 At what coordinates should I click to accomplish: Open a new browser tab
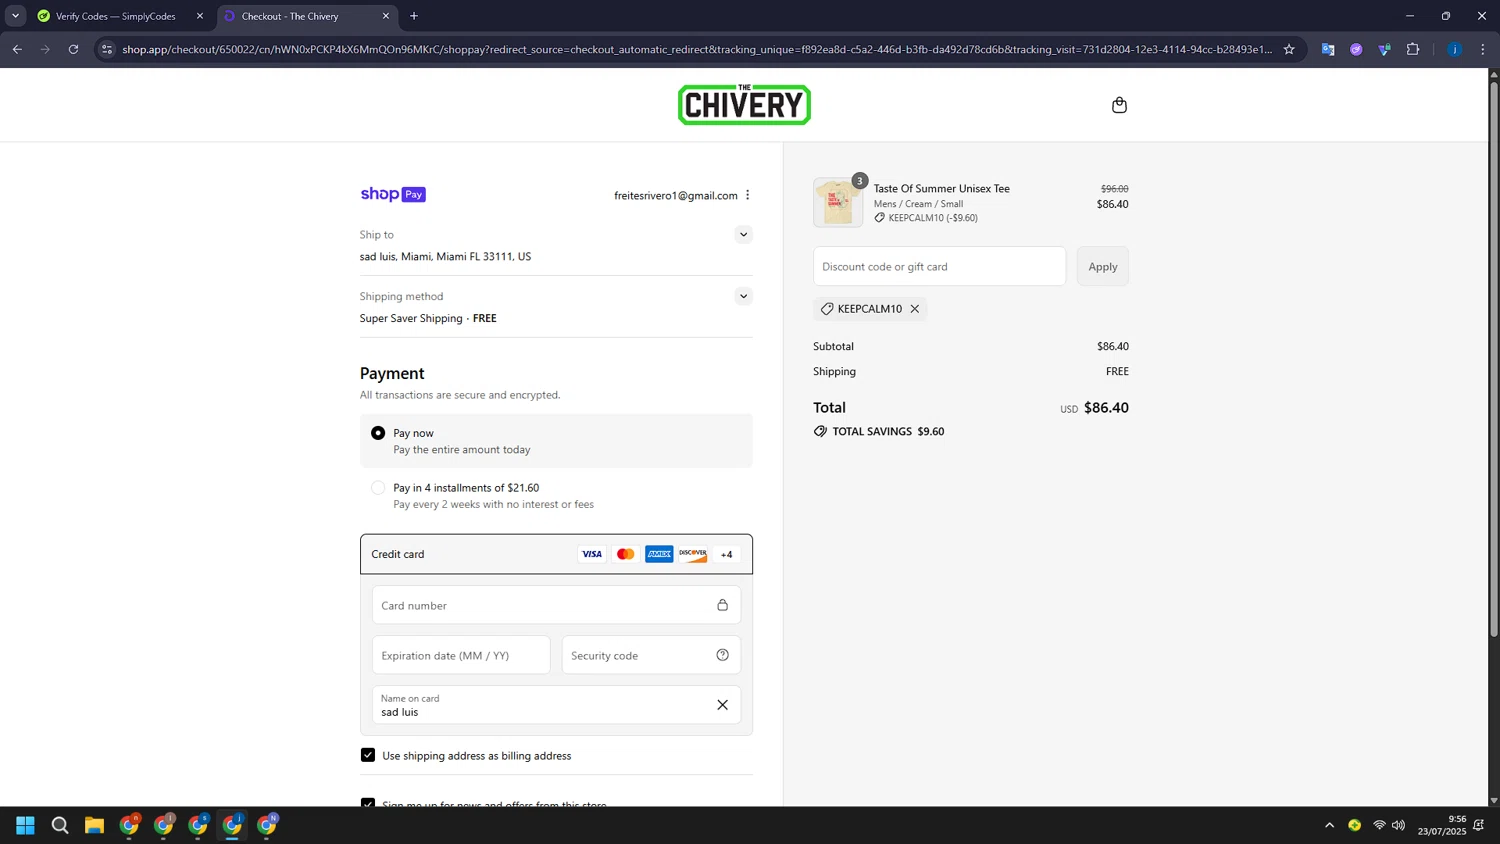414,16
